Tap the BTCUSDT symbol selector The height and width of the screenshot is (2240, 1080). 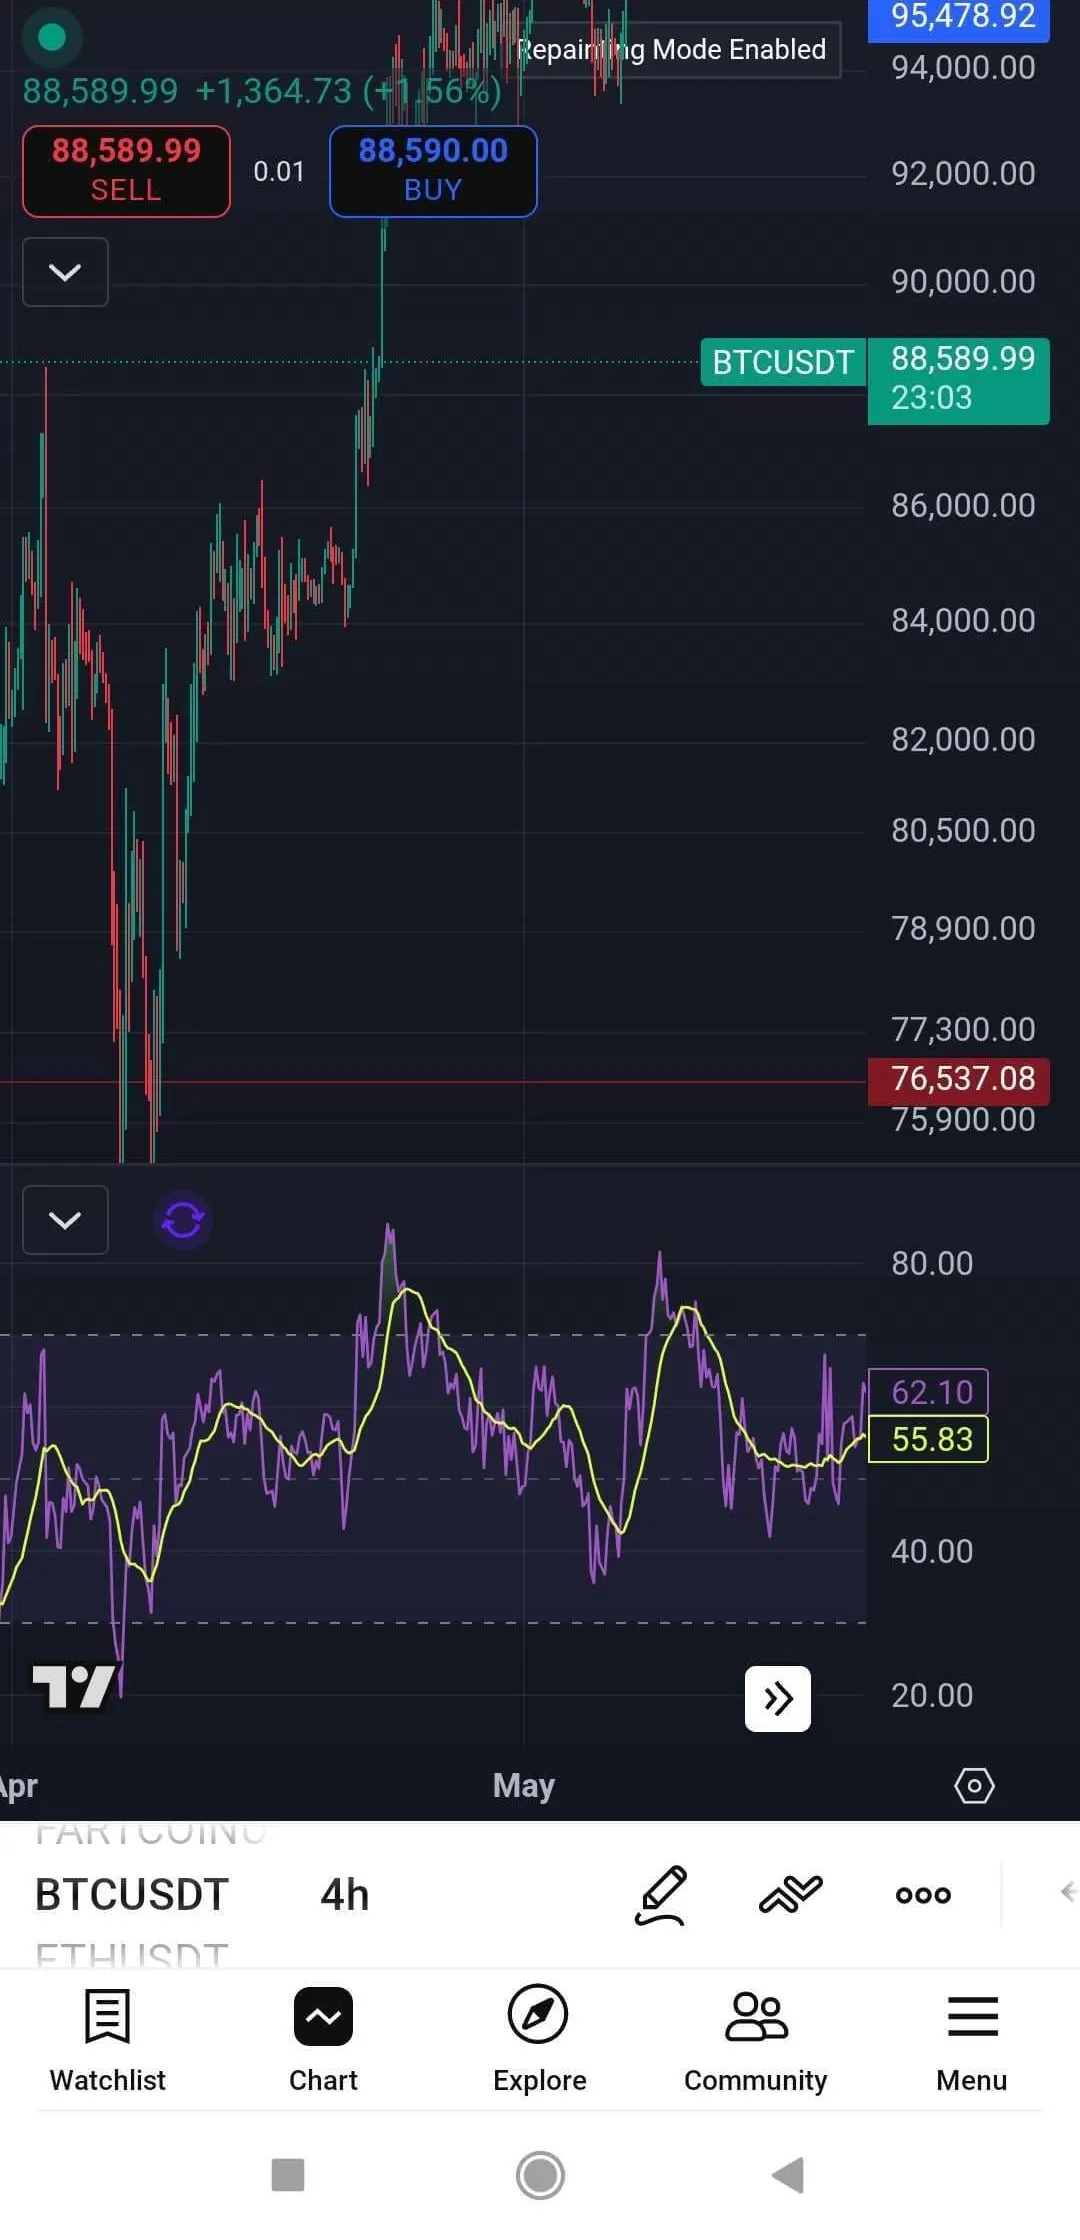(132, 1895)
